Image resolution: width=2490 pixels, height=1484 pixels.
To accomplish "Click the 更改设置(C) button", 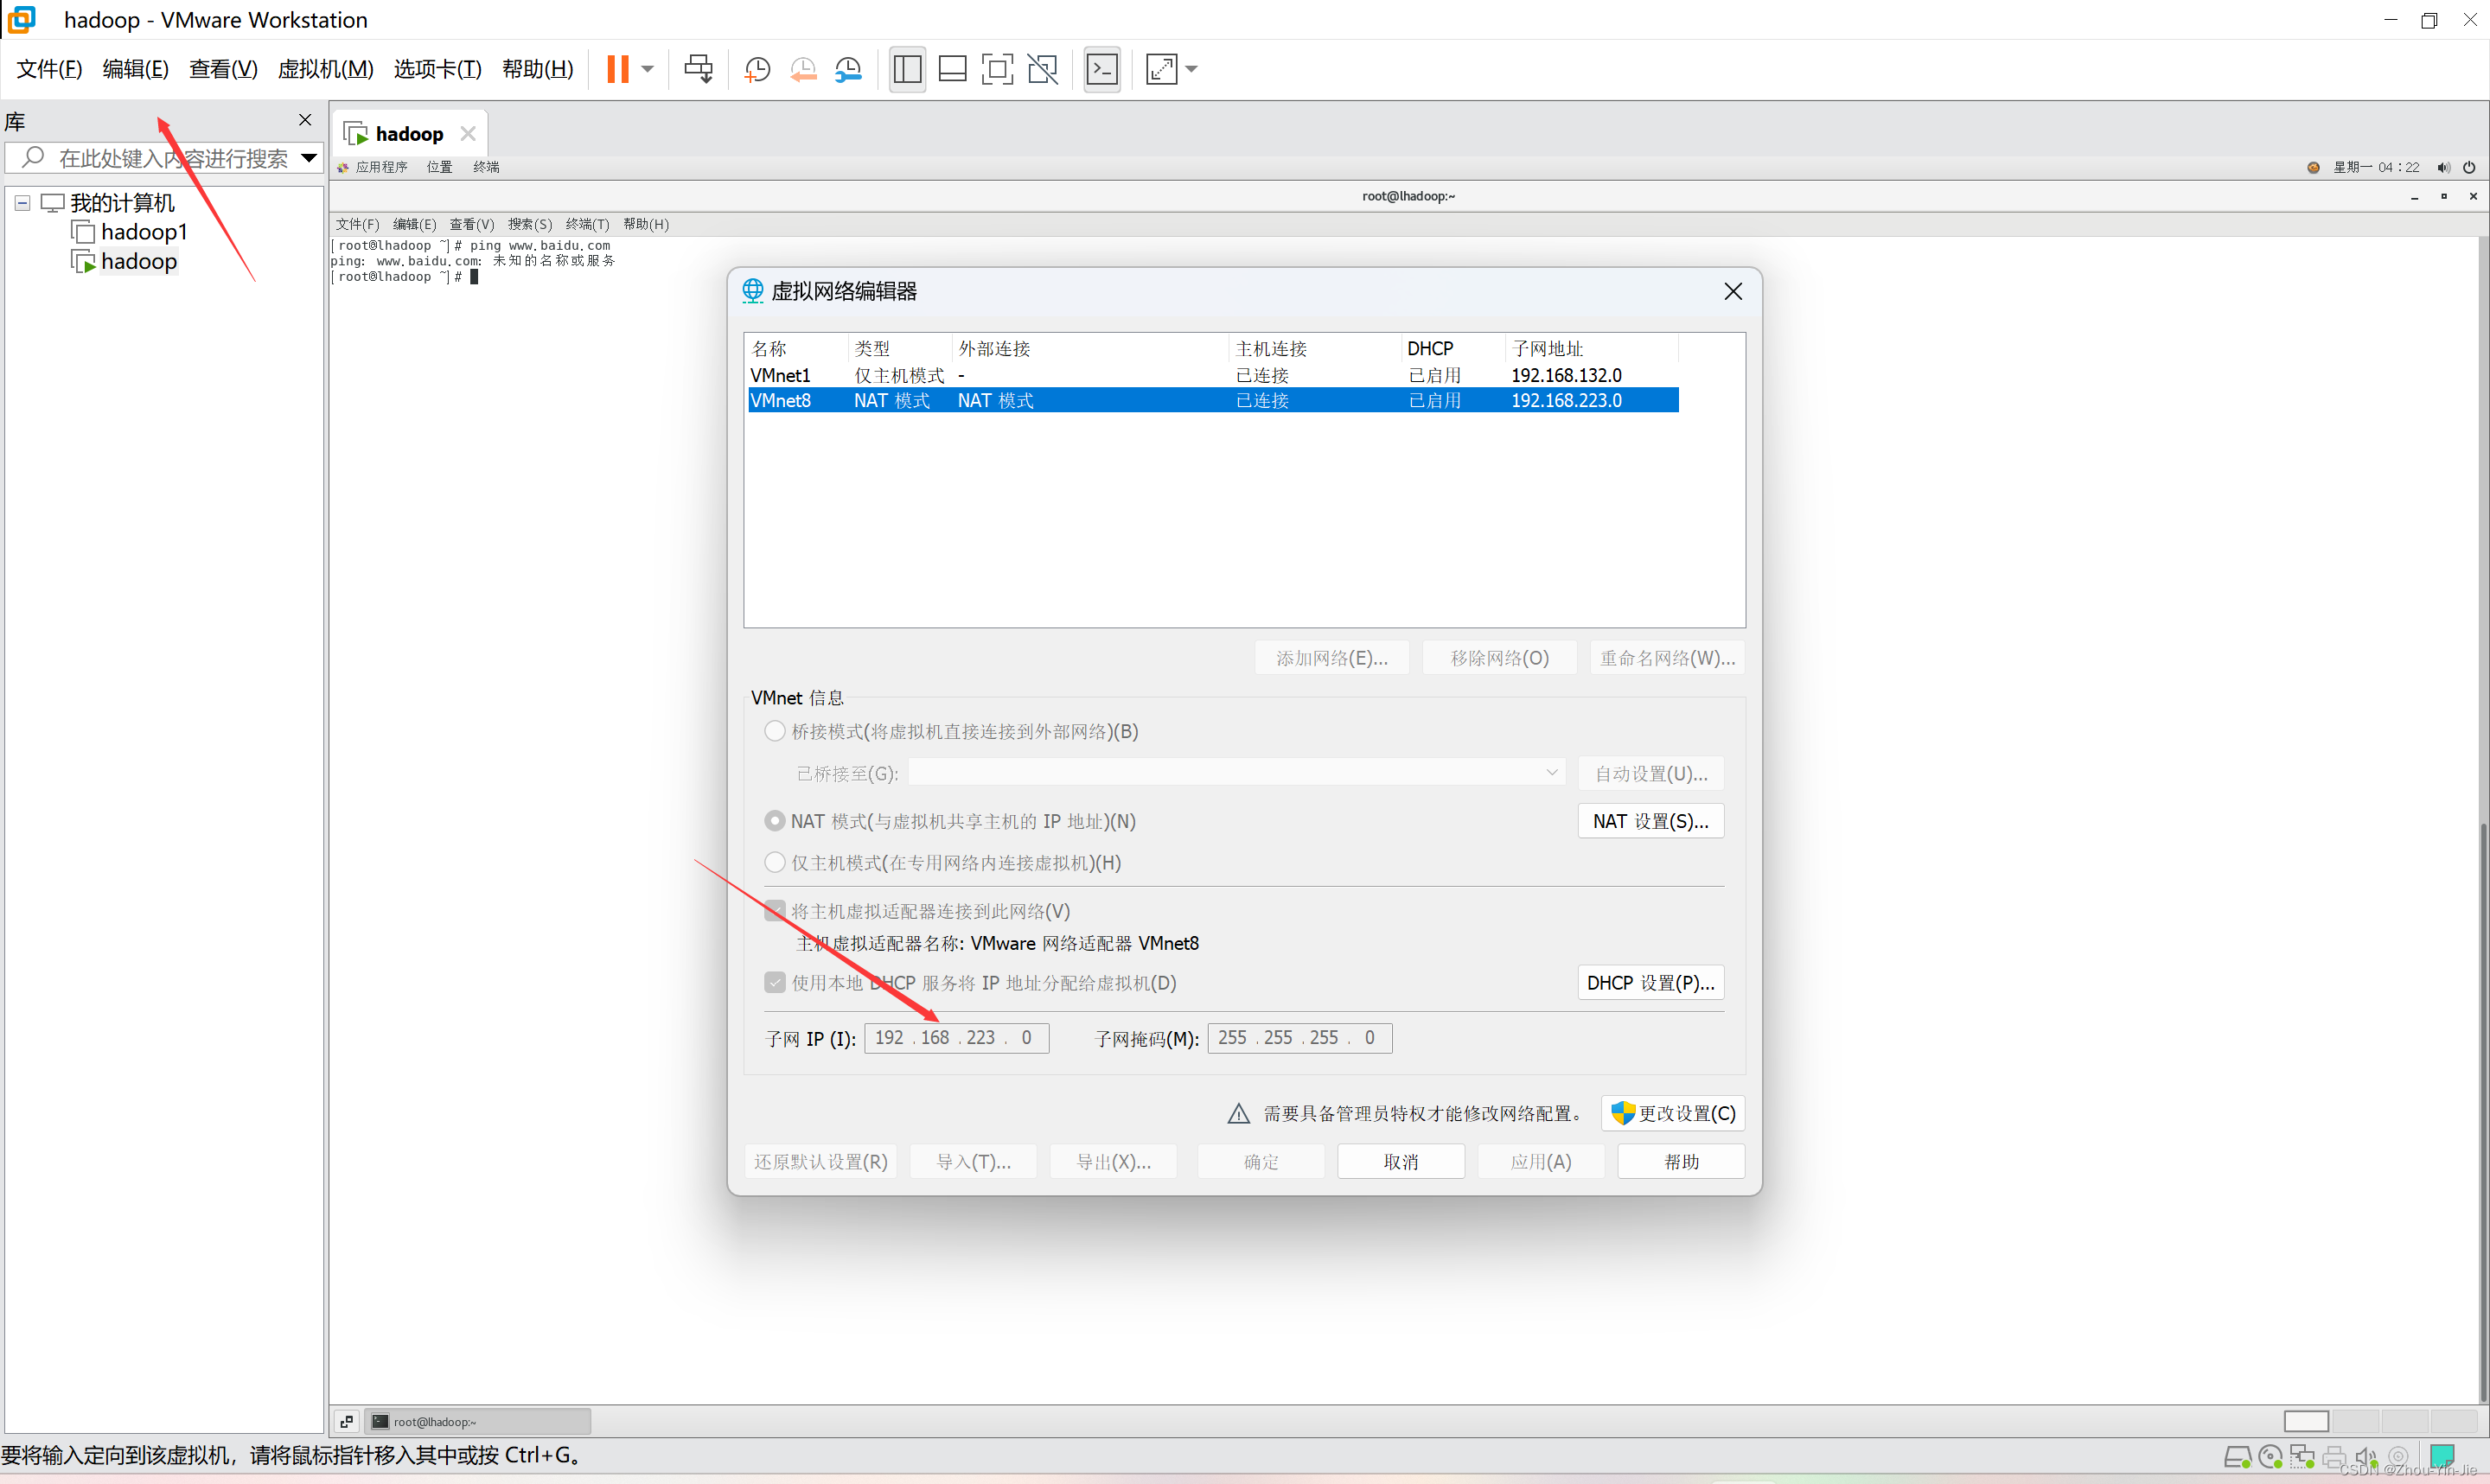I will pyautogui.click(x=1673, y=1113).
